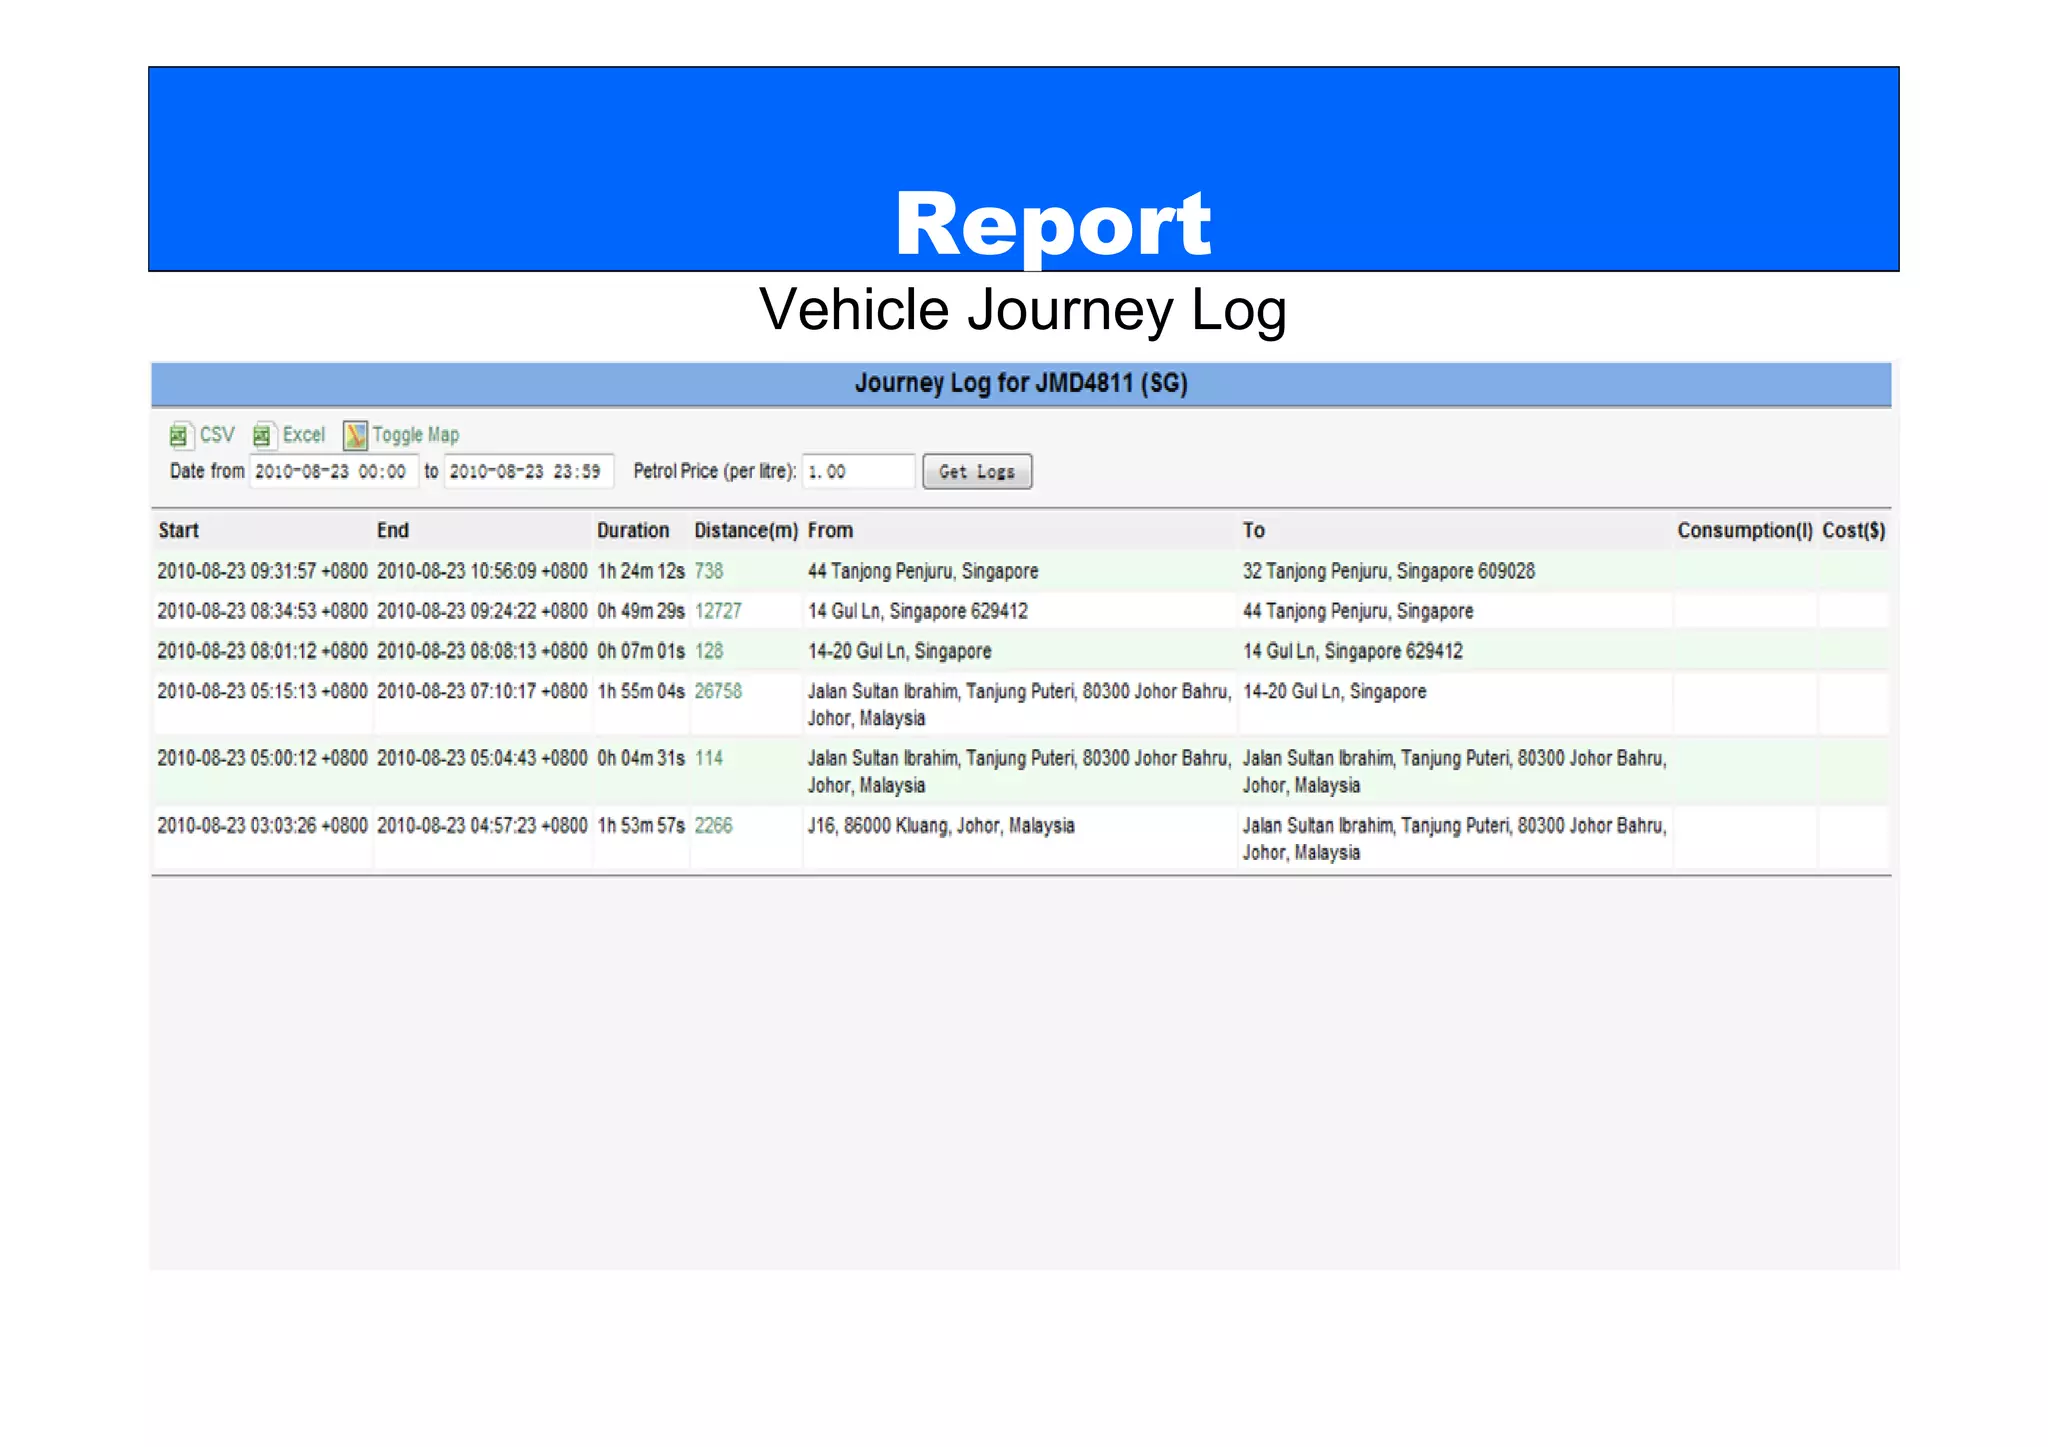Click the Date from input field
Screen dimensions: 2048x1447
pyautogui.click(x=333, y=471)
